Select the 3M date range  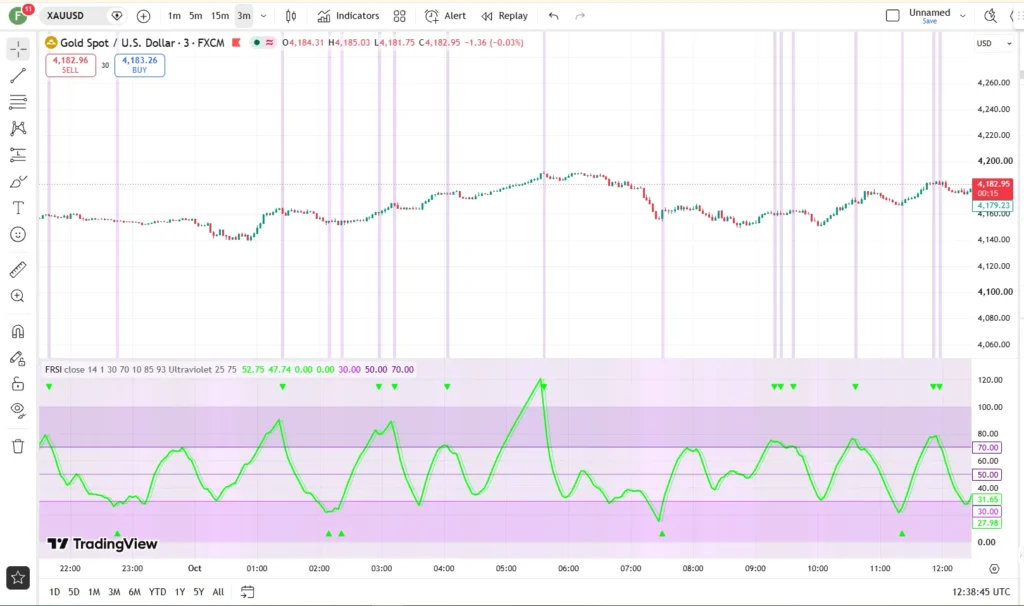114,592
